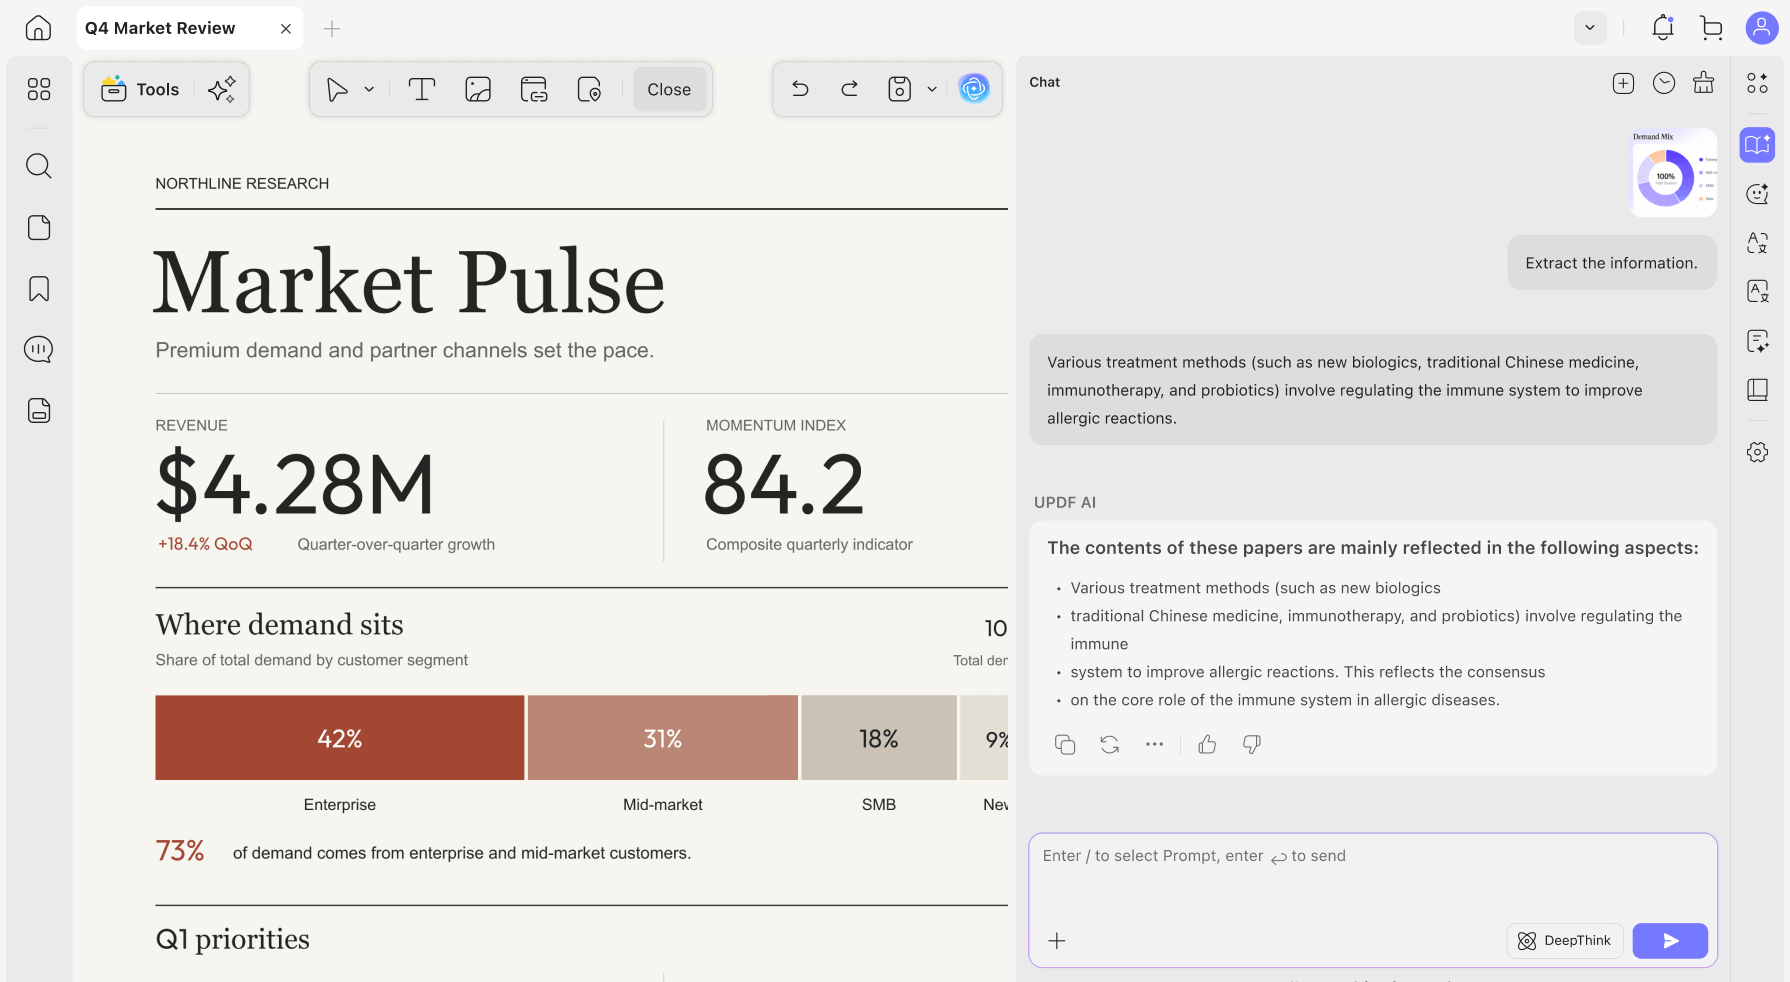The height and width of the screenshot is (982, 1790).
Task: Click the Market Pulse heading text
Action: click(x=409, y=282)
